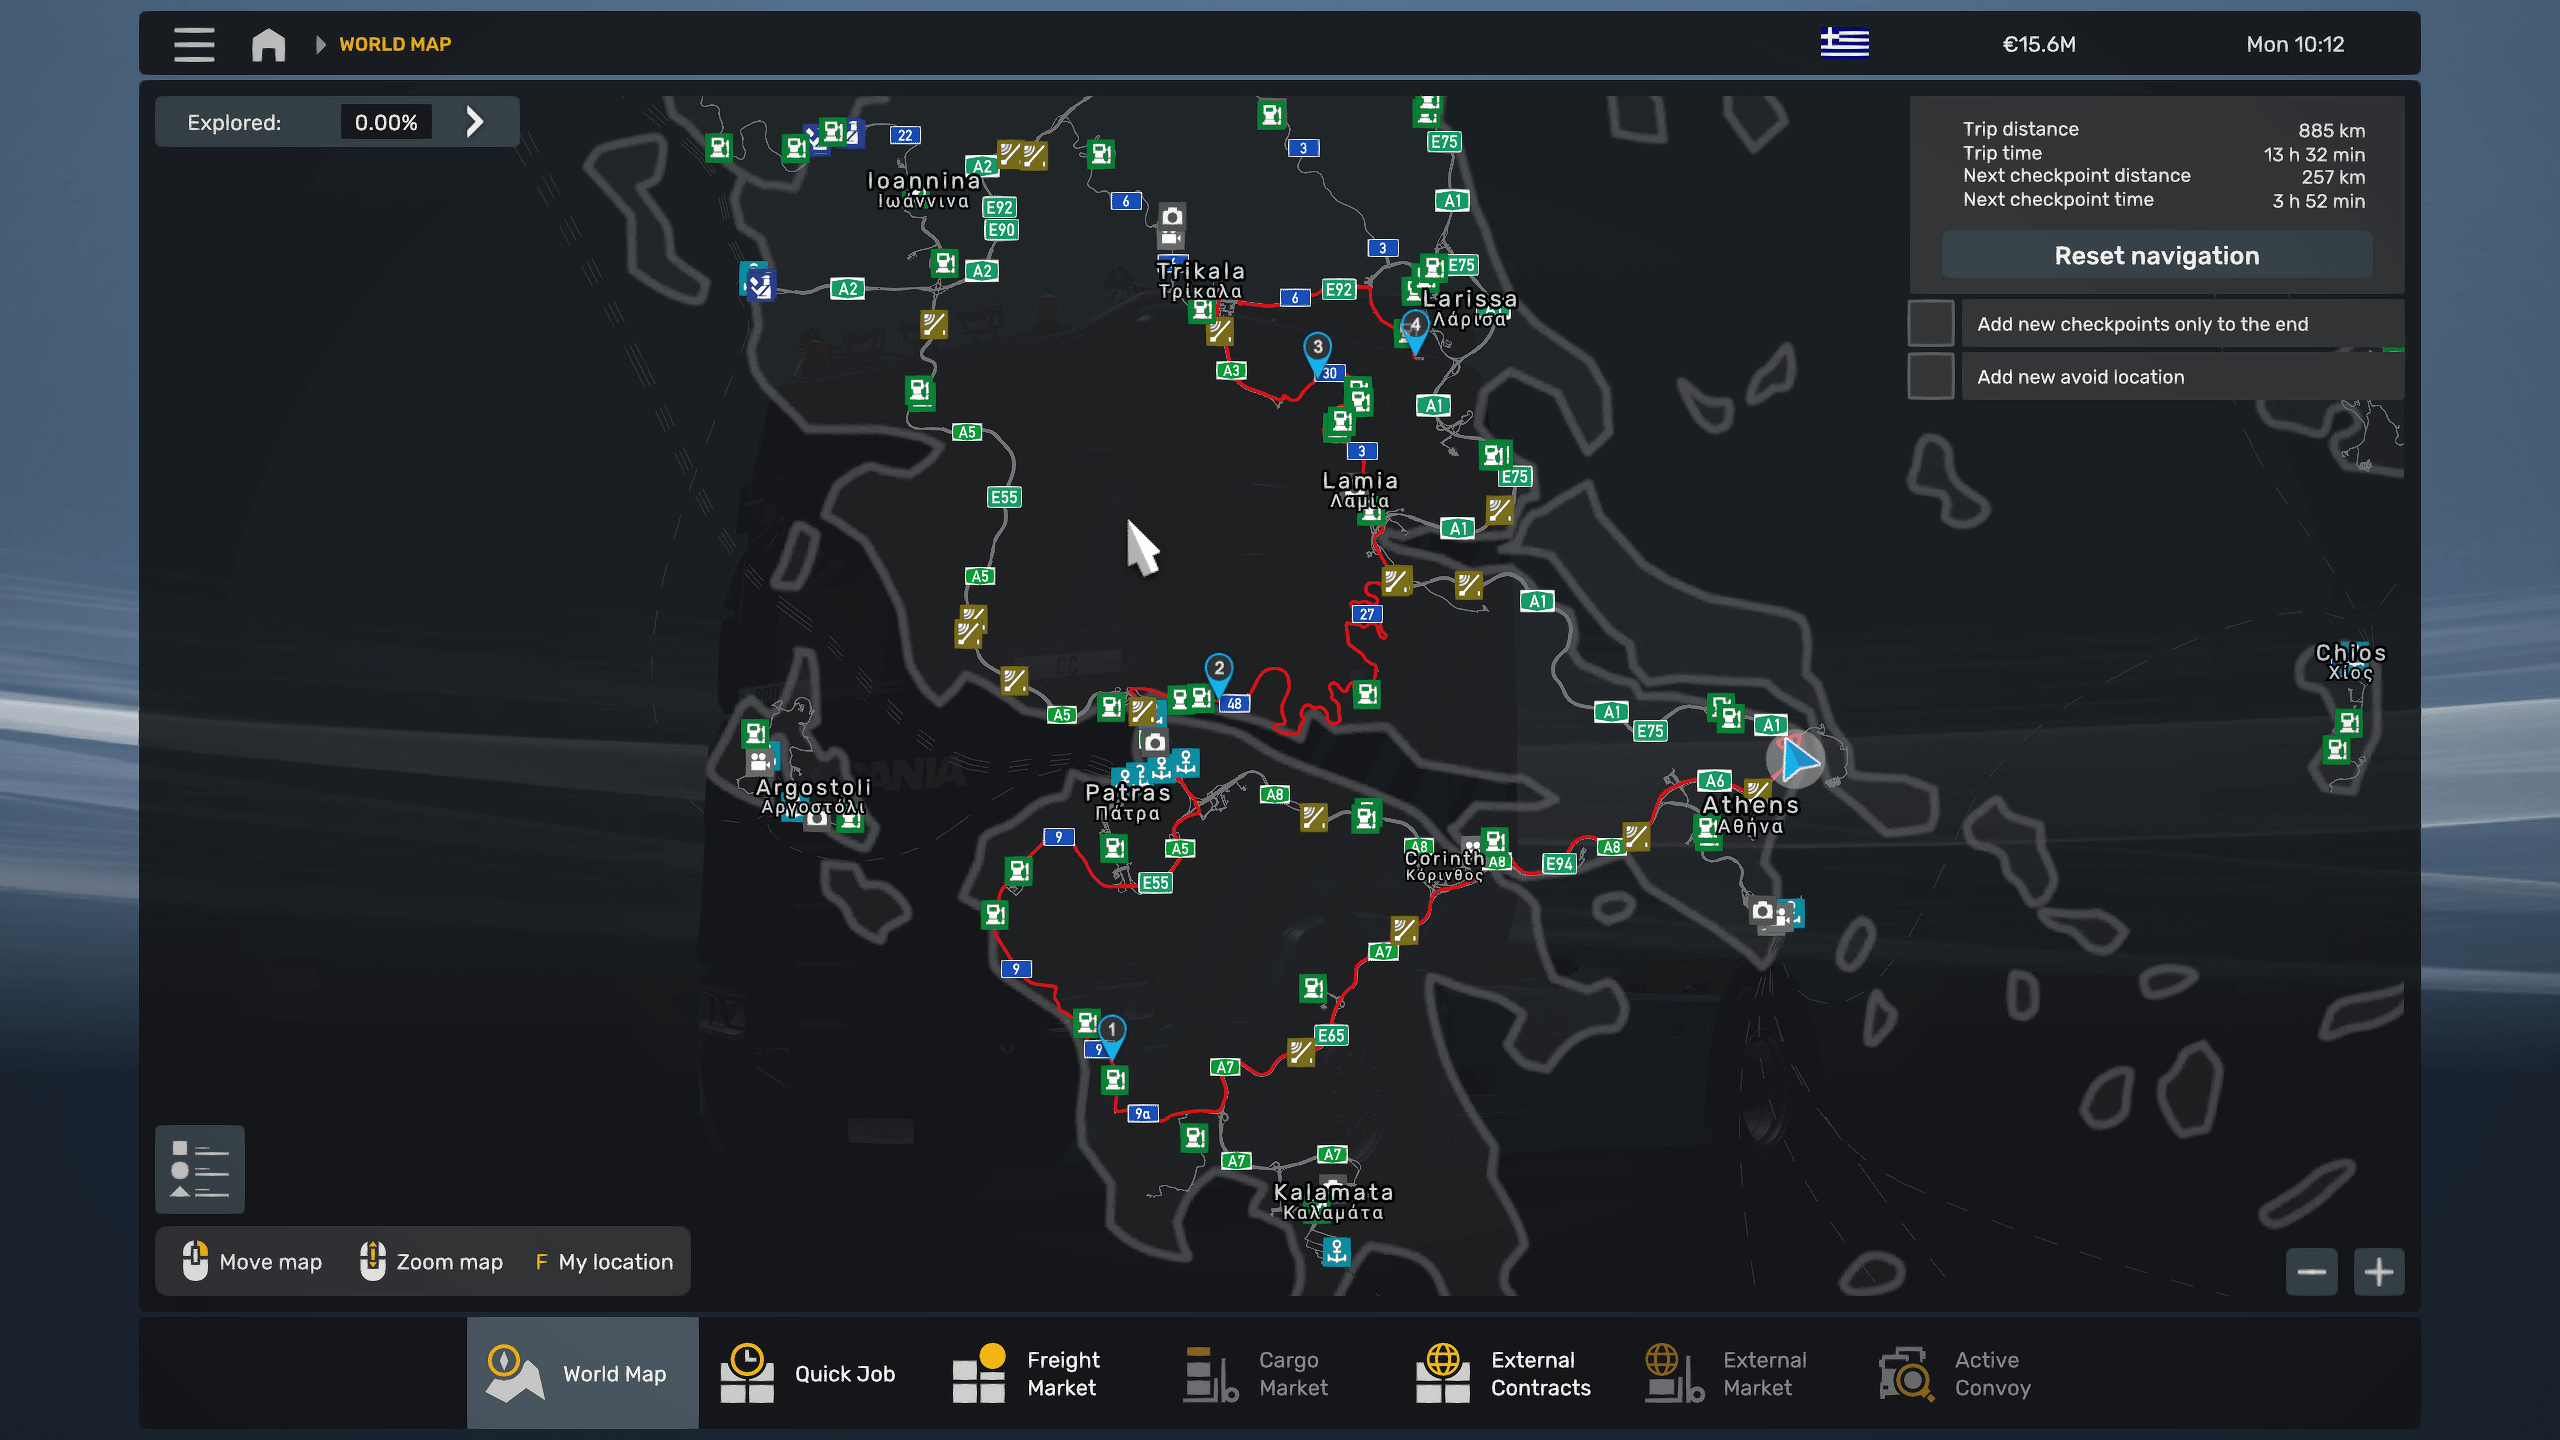Click the Greek flag icon
Screen dimensions: 2560x1440
pyautogui.click(x=1844, y=43)
